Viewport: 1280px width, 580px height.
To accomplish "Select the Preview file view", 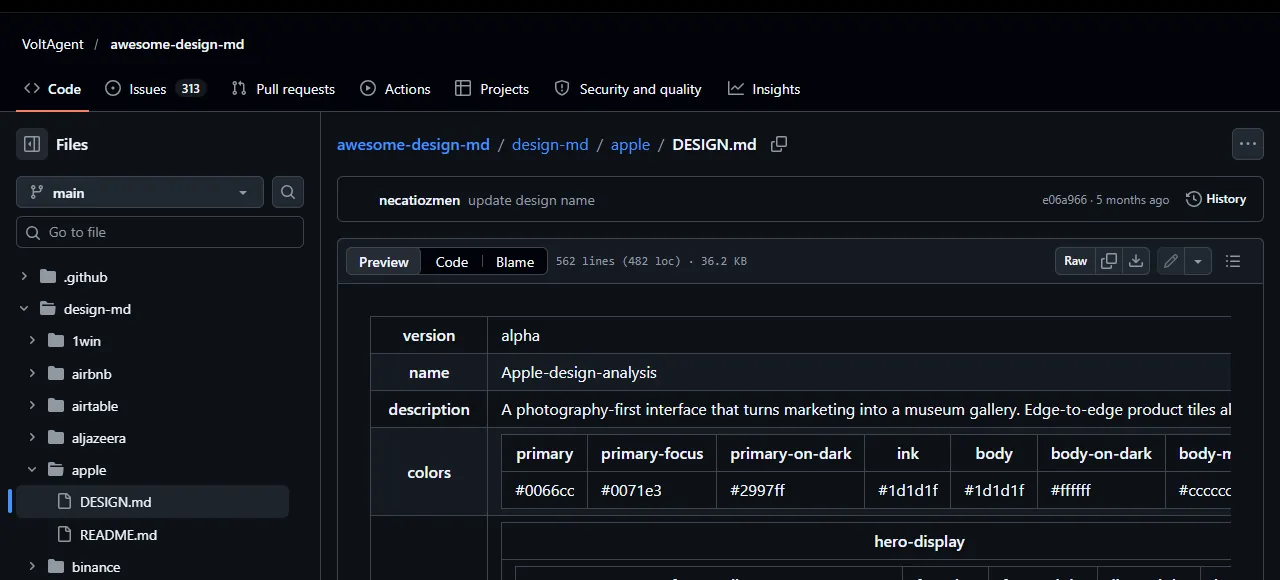I will (x=384, y=262).
